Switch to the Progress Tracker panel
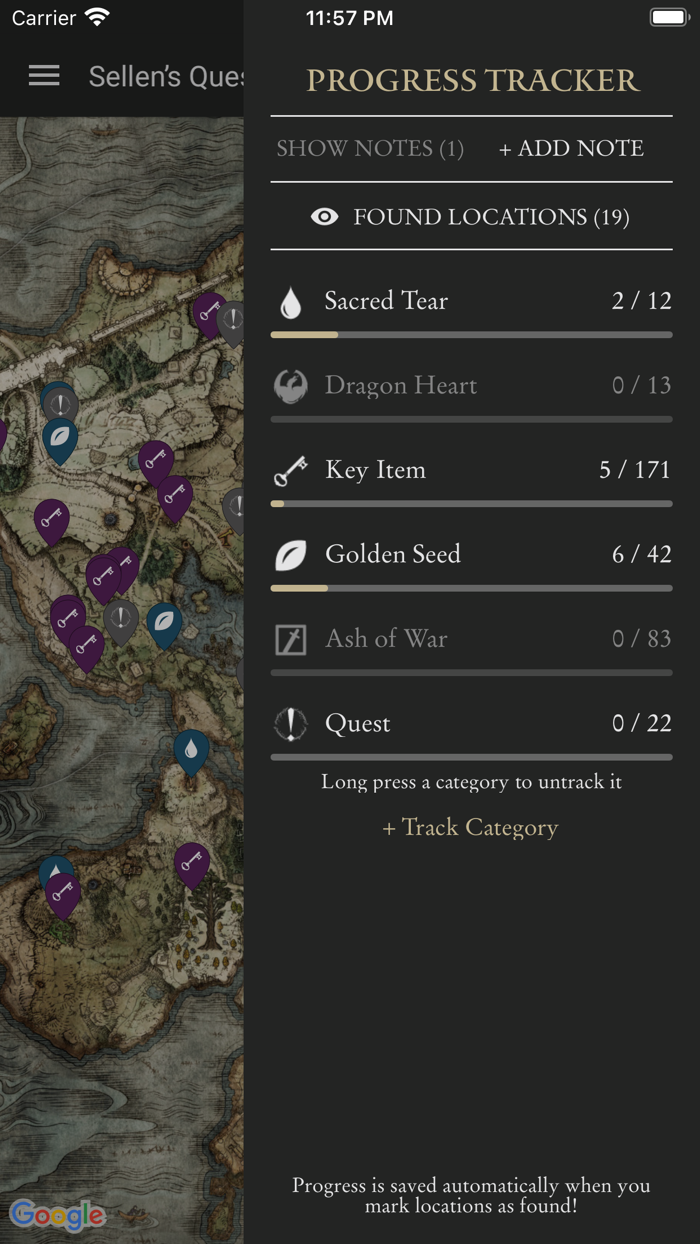The image size is (700, 1244). 471,80
